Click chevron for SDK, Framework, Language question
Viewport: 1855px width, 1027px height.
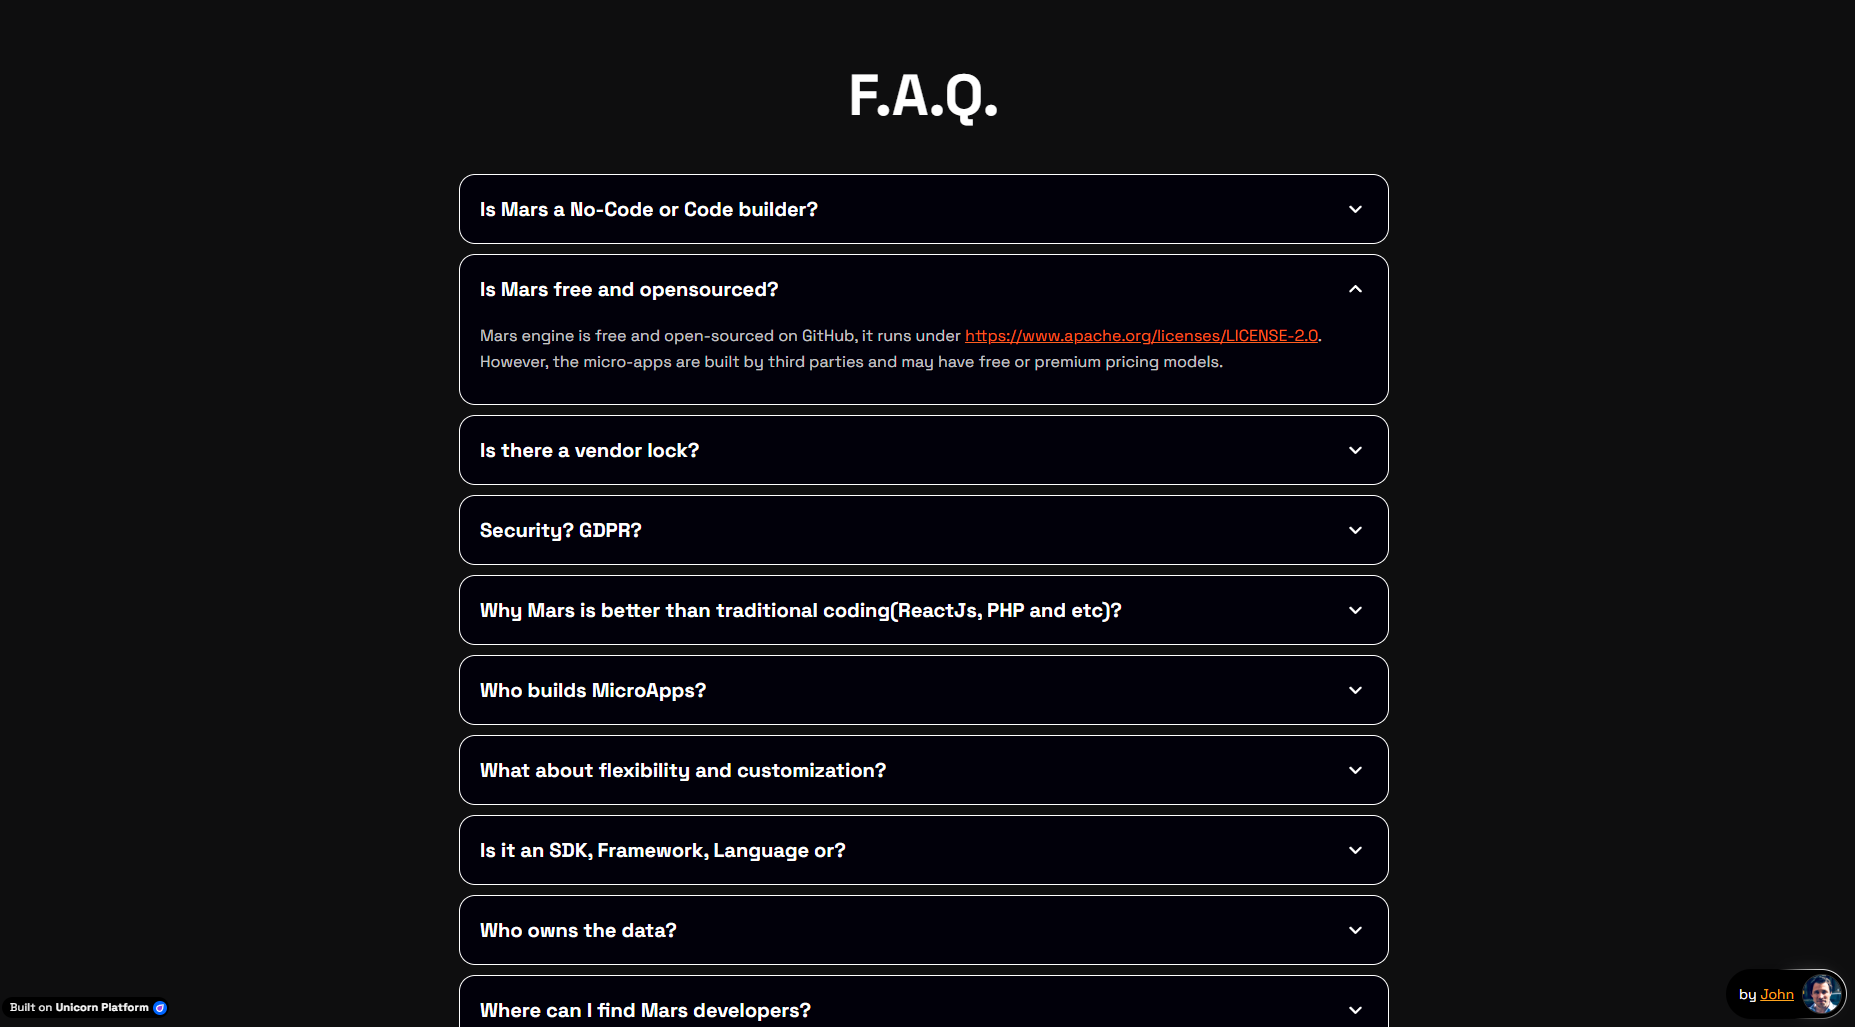1355,851
